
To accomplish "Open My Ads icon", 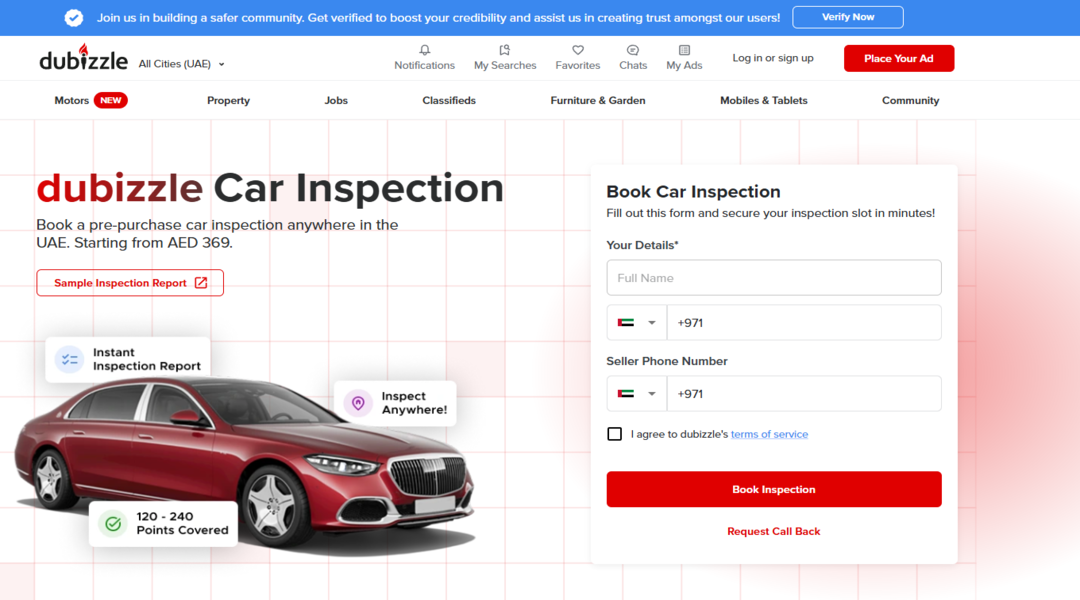I will point(684,51).
